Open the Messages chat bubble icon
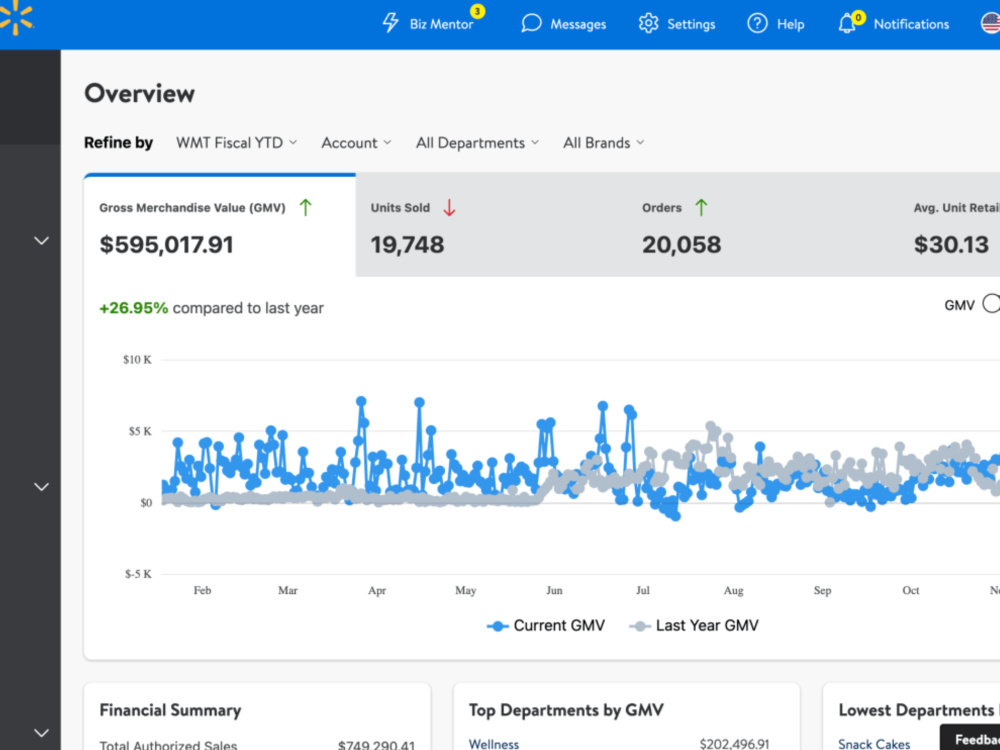The height and width of the screenshot is (750, 1000). 531,24
